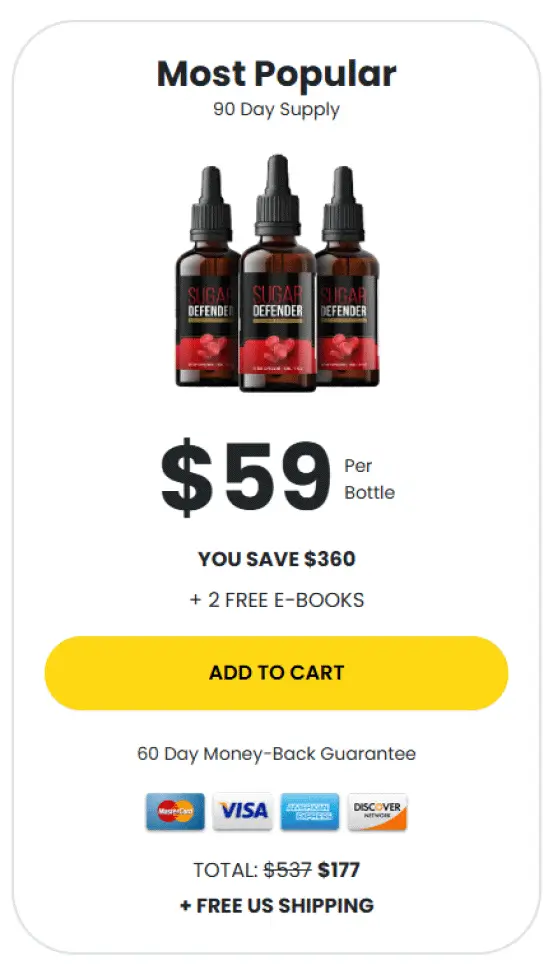Click the right Sugar Defender bottle

pyautogui.click(x=347, y=276)
